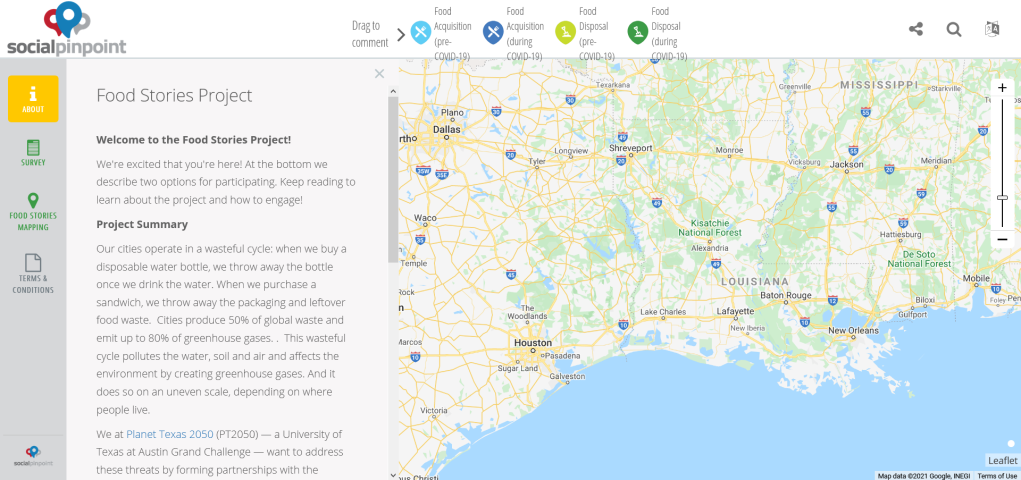This screenshot has height=480, width=1021.
Task: Click the Project Summary heading
Action: tap(142, 224)
